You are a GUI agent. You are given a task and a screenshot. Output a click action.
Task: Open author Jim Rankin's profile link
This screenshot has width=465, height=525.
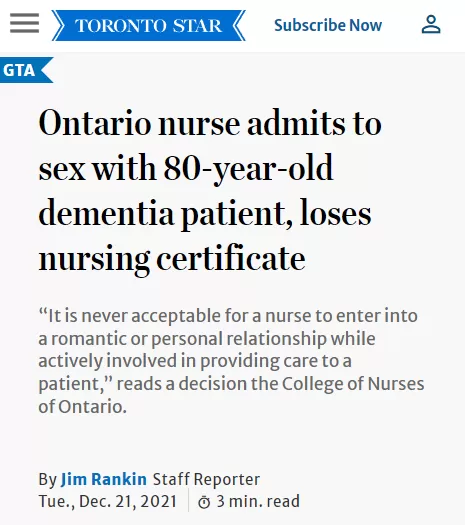104,479
